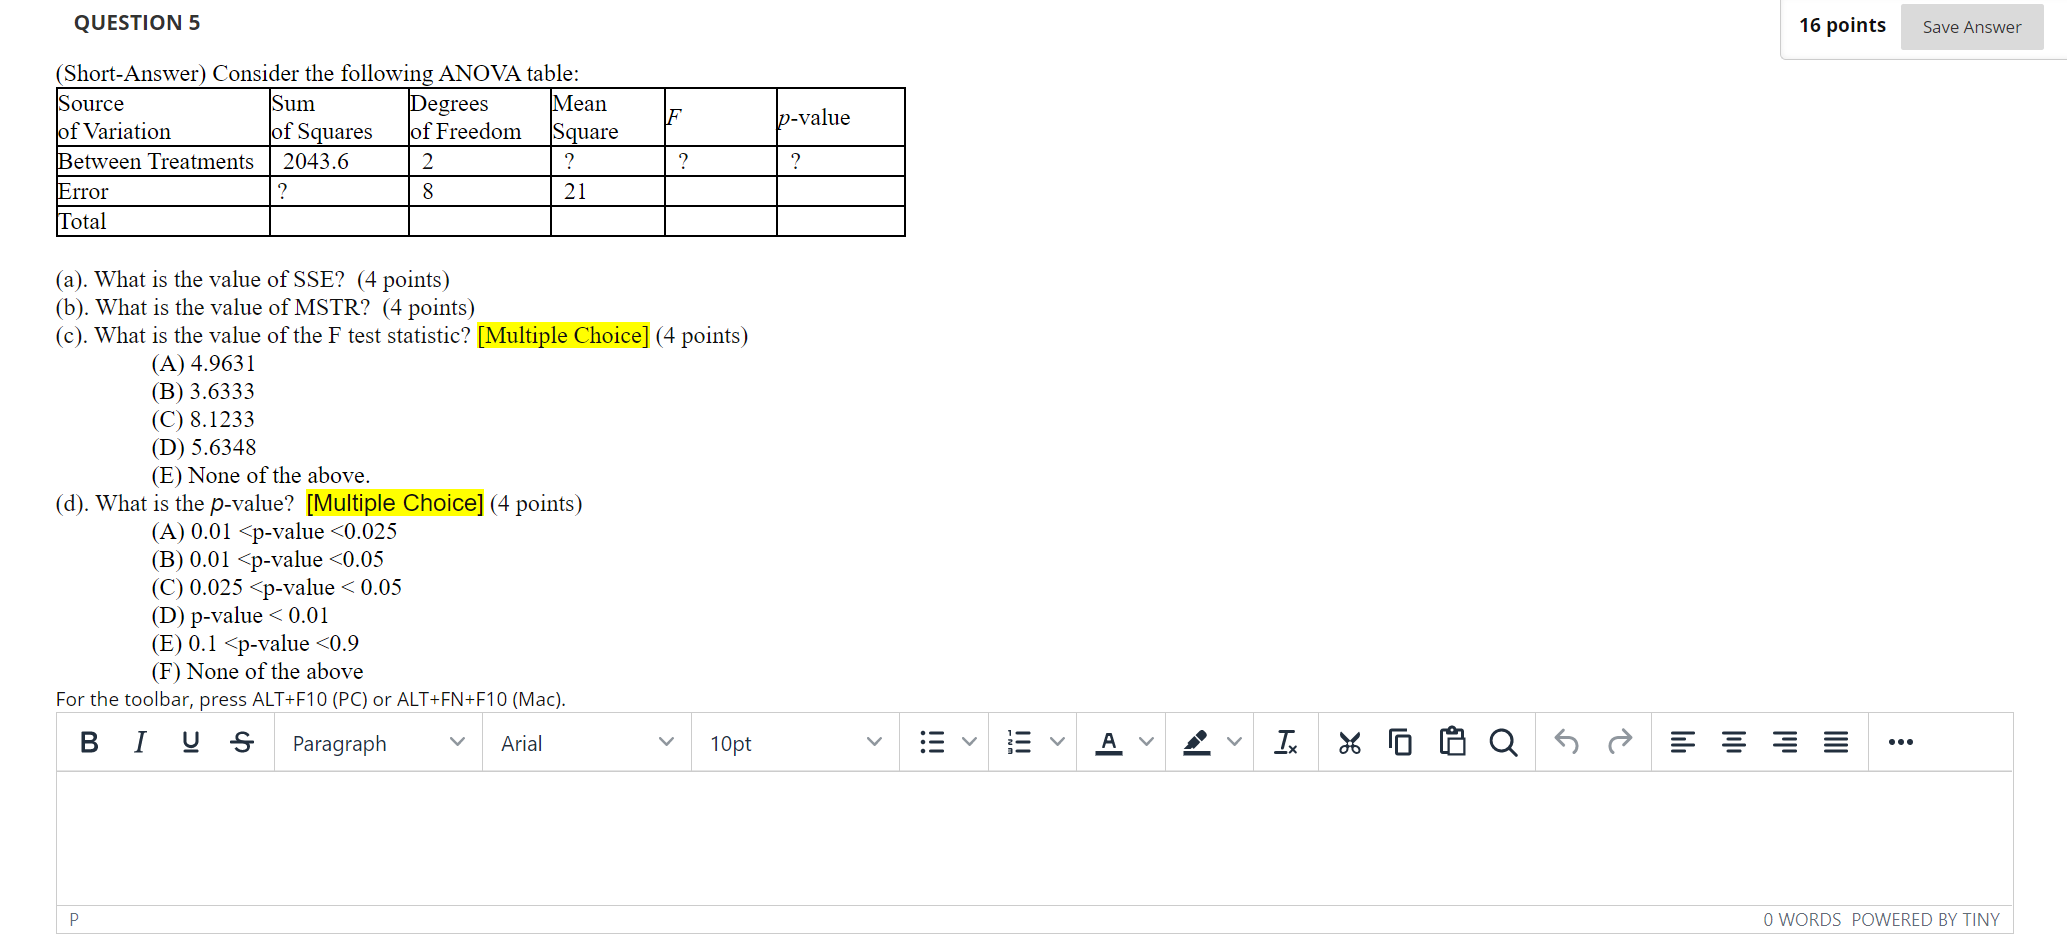Center align the text
The width and height of the screenshot is (2067, 938).
1734,742
